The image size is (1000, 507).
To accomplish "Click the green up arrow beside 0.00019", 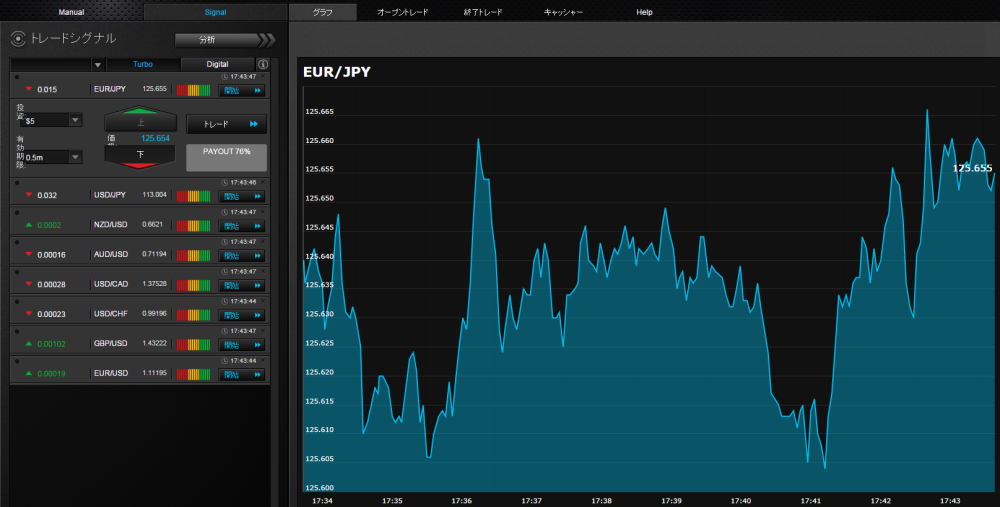I will click(29, 373).
